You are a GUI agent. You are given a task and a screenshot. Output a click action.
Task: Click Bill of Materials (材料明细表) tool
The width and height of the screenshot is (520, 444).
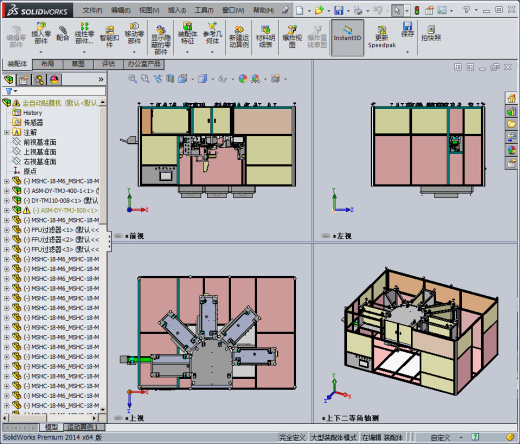pyautogui.click(x=265, y=37)
